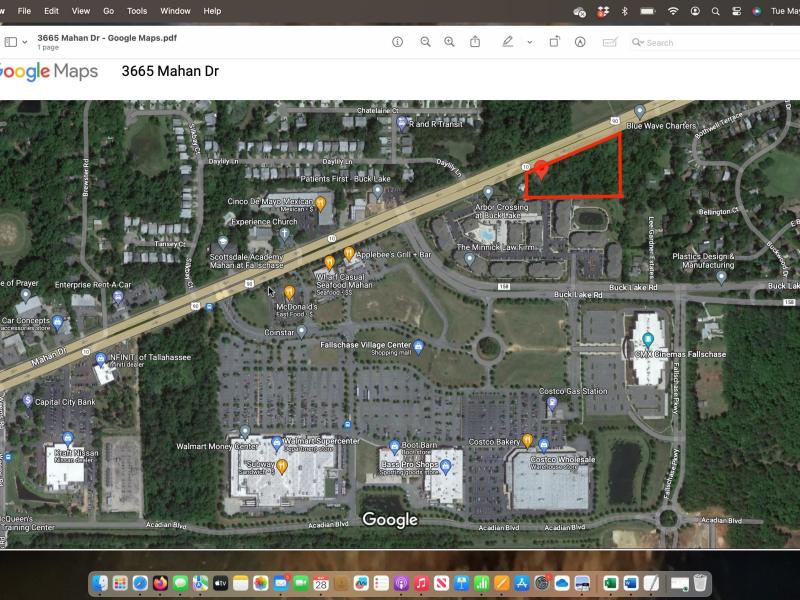Open the Go menu
Screen dimensions: 800x600
[x=109, y=11]
